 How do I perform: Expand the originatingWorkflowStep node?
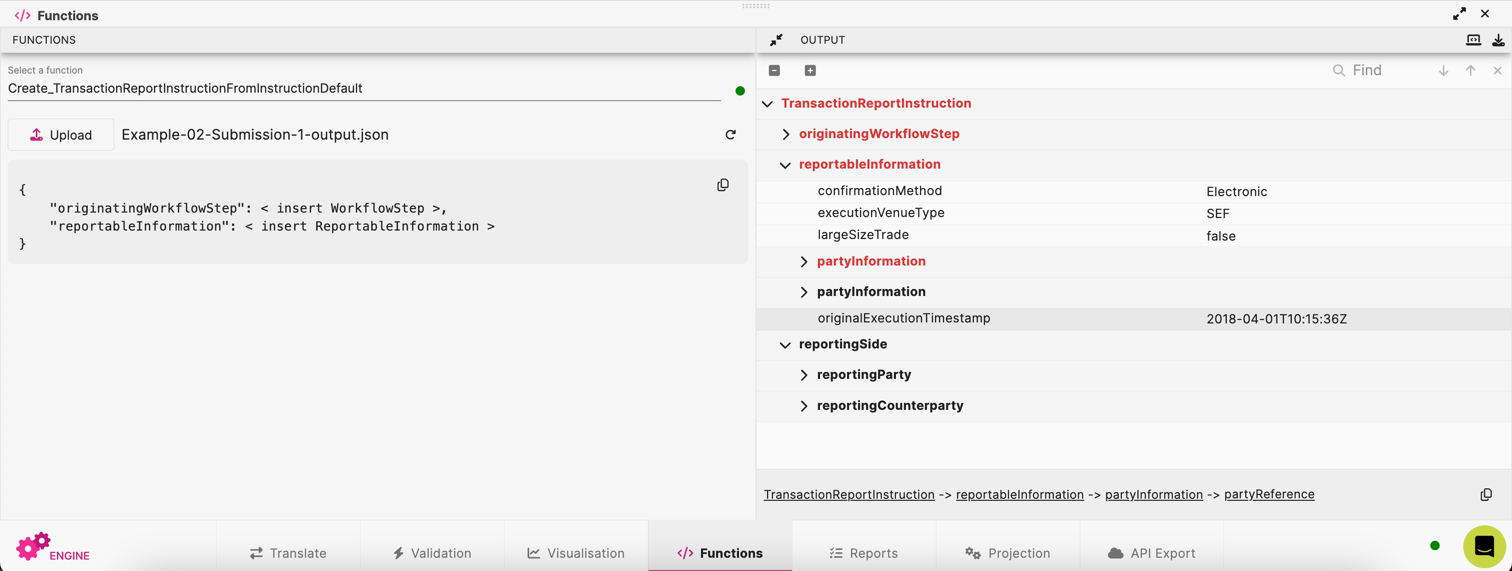(x=786, y=134)
